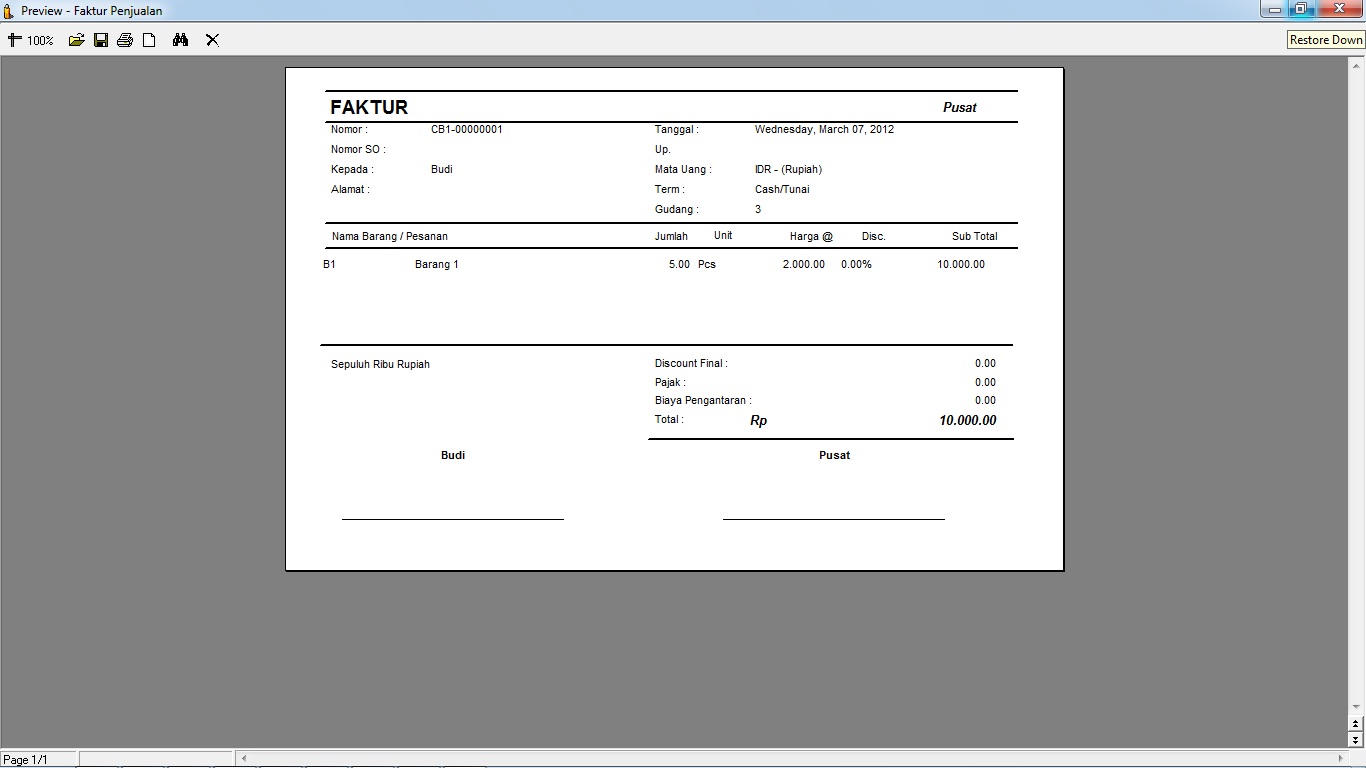
Task: Click the FAKTUR heading on the invoice
Action: [369, 108]
